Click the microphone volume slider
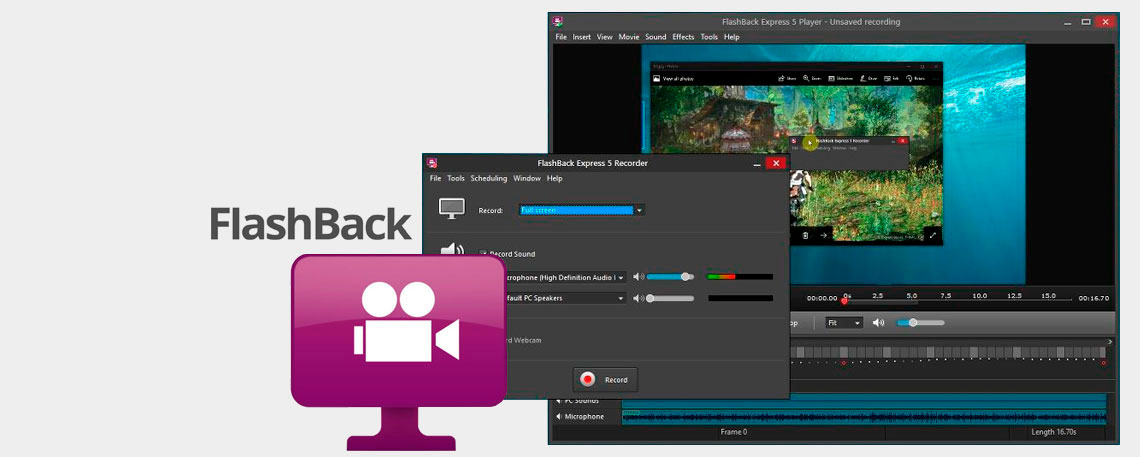The height and width of the screenshot is (457, 1140). coord(670,277)
